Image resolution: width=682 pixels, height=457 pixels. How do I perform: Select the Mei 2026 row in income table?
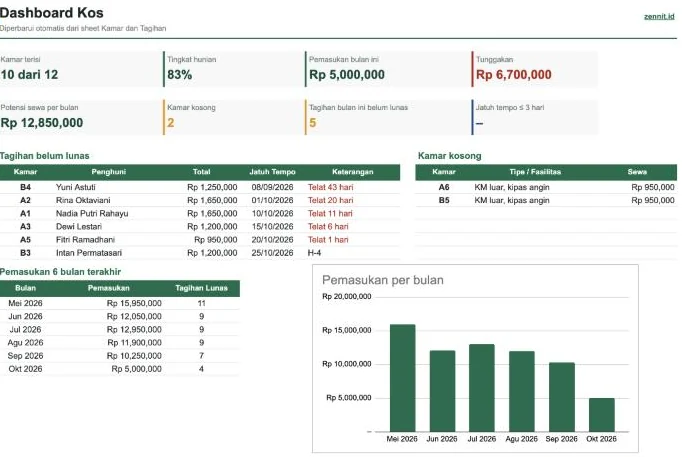tap(120, 303)
